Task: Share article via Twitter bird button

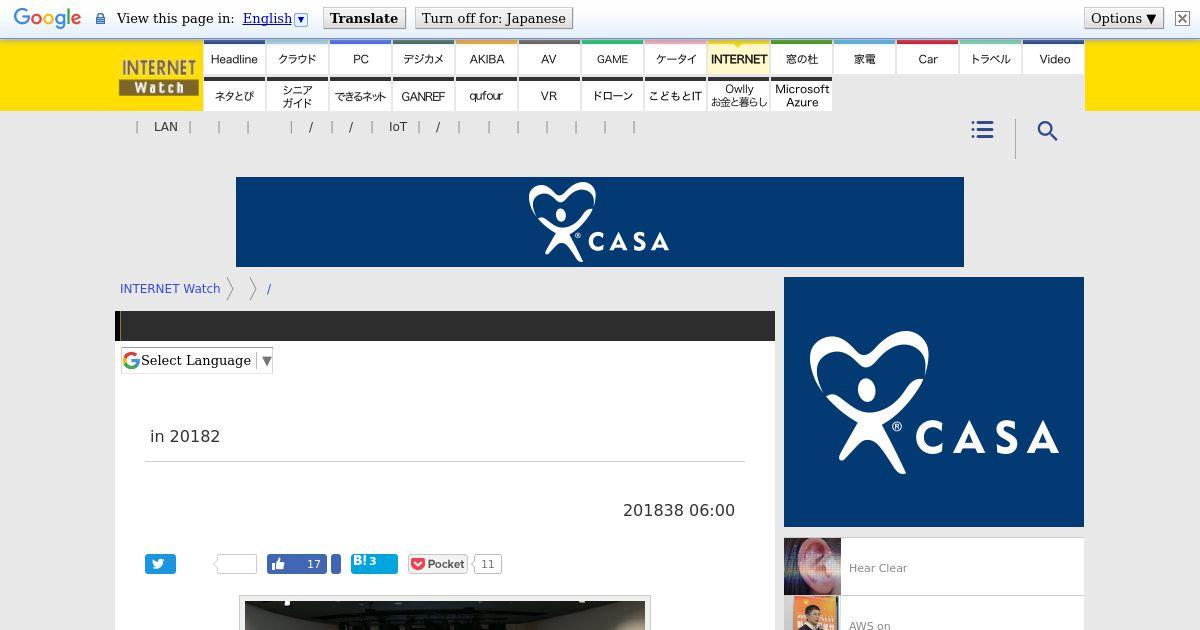Action: [160, 564]
